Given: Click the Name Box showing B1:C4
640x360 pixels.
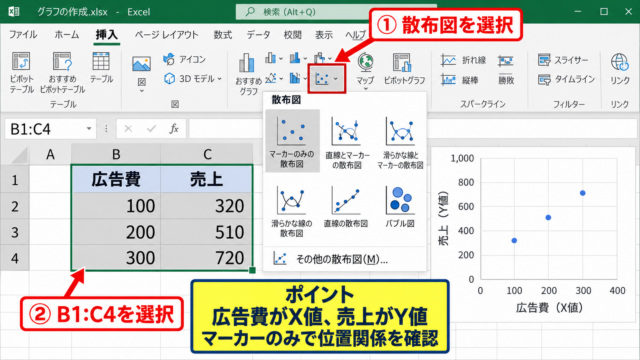Looking at the screenshot, I should pyautogui.click(x=51, y=129).
